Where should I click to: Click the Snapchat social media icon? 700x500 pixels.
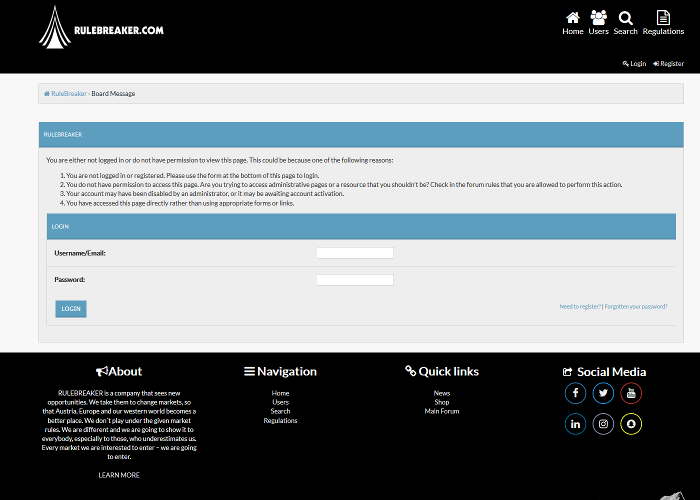(631, 424)
